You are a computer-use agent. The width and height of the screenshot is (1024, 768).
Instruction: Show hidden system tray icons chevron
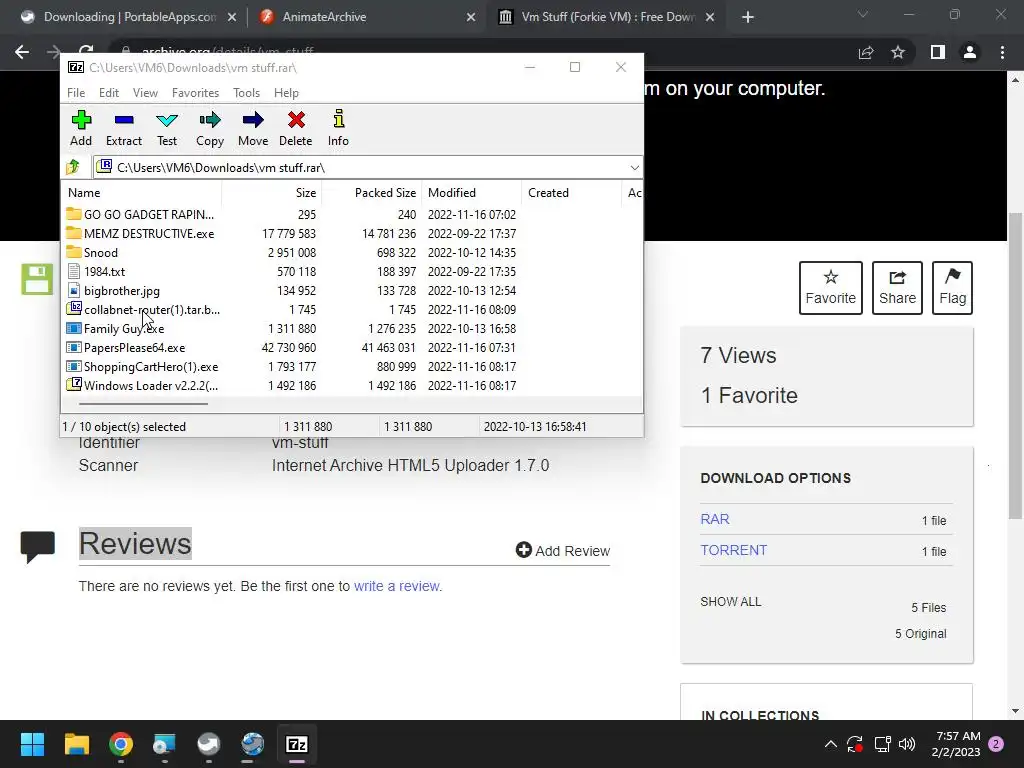pos(831,744)
